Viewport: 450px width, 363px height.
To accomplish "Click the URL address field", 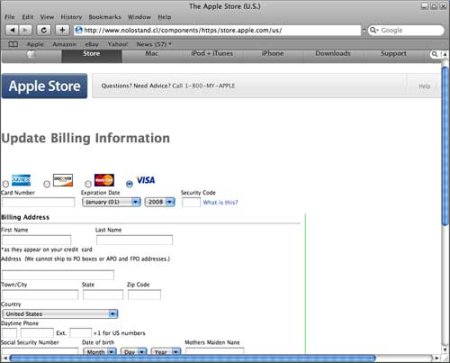I will [217, 30].
